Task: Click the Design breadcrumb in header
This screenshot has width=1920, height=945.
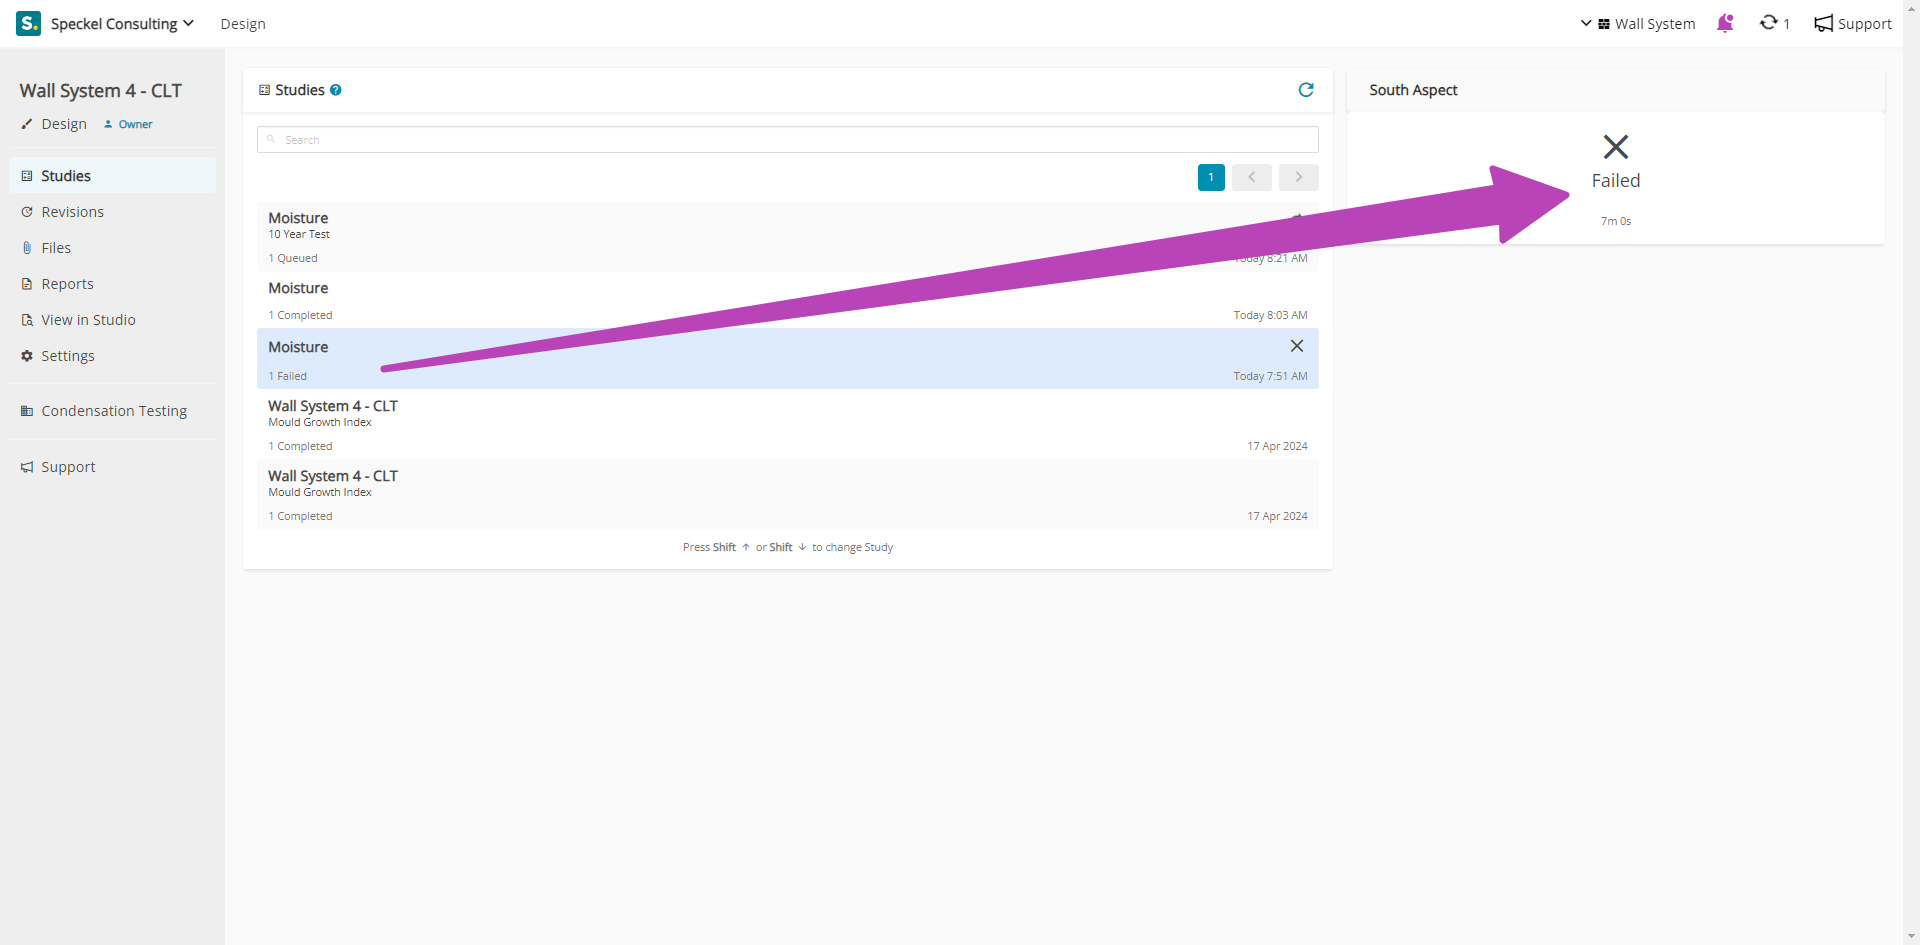Action: (x=243, y=24)
